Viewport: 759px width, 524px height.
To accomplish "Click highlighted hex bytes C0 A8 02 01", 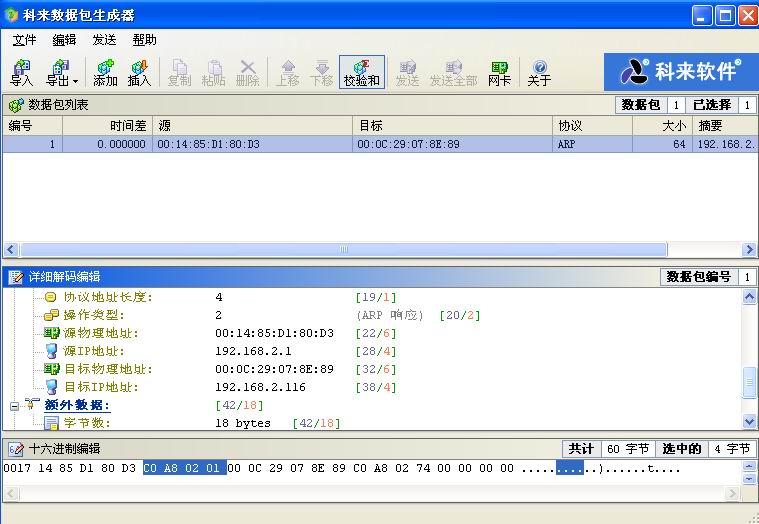I will coord(185,468).
